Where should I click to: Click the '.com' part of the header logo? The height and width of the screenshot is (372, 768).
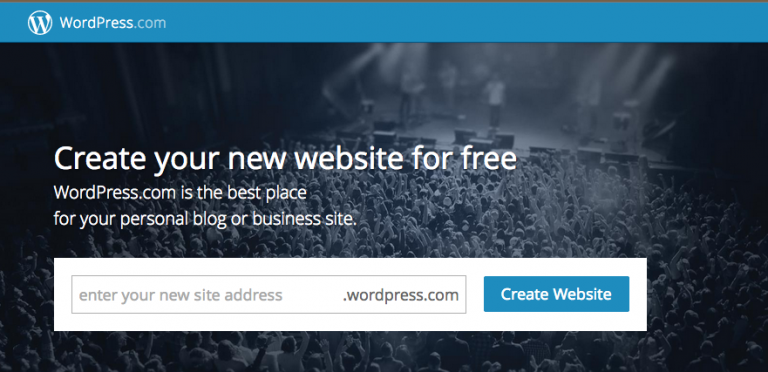[x=151, y=23]
